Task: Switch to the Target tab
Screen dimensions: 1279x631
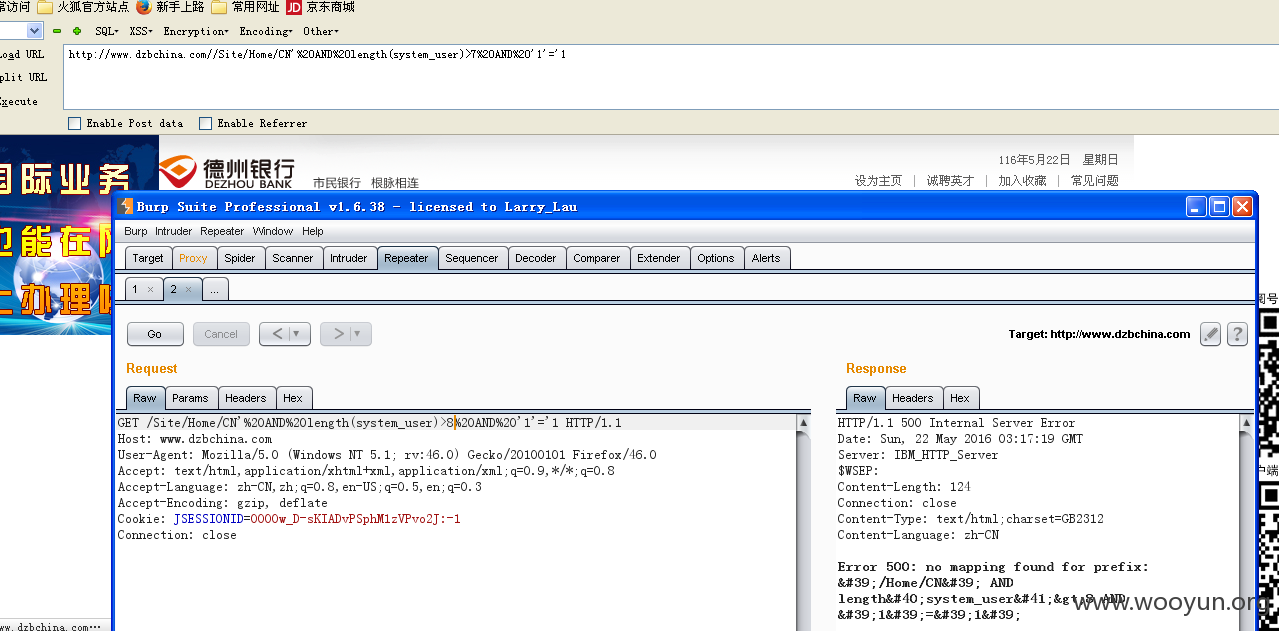Action: coord(148,258)
